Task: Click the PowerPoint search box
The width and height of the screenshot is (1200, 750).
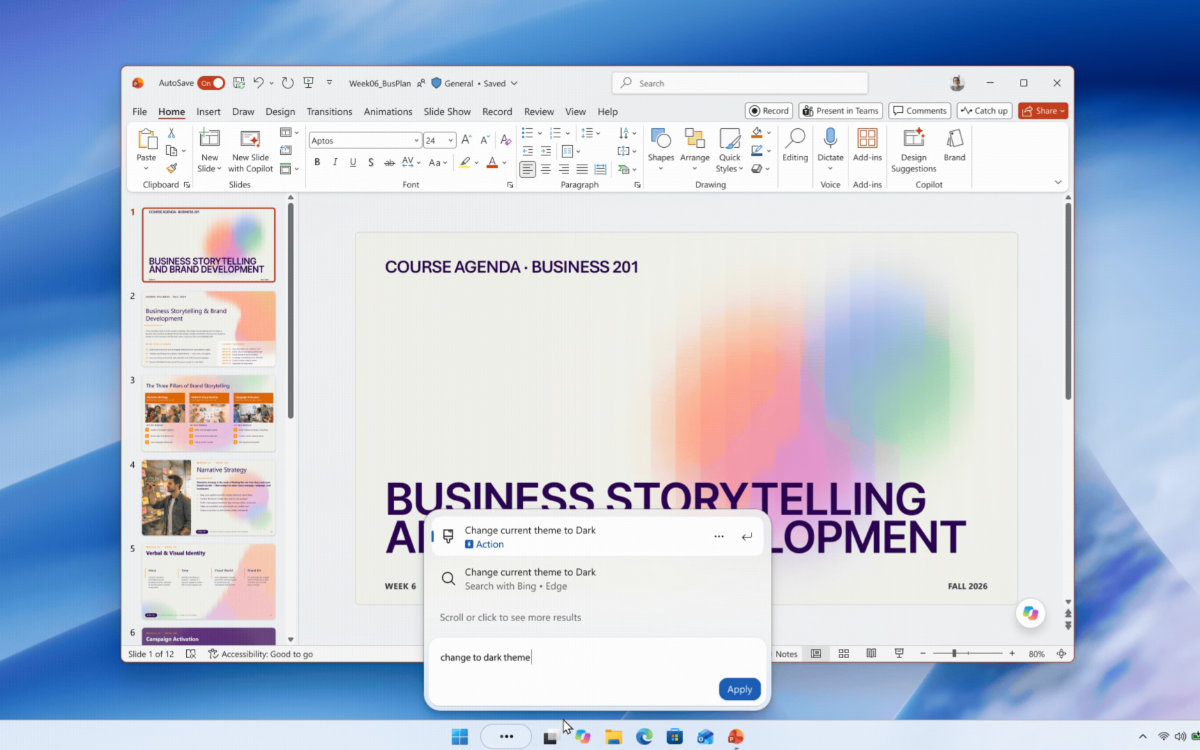Action: [740, 83]
